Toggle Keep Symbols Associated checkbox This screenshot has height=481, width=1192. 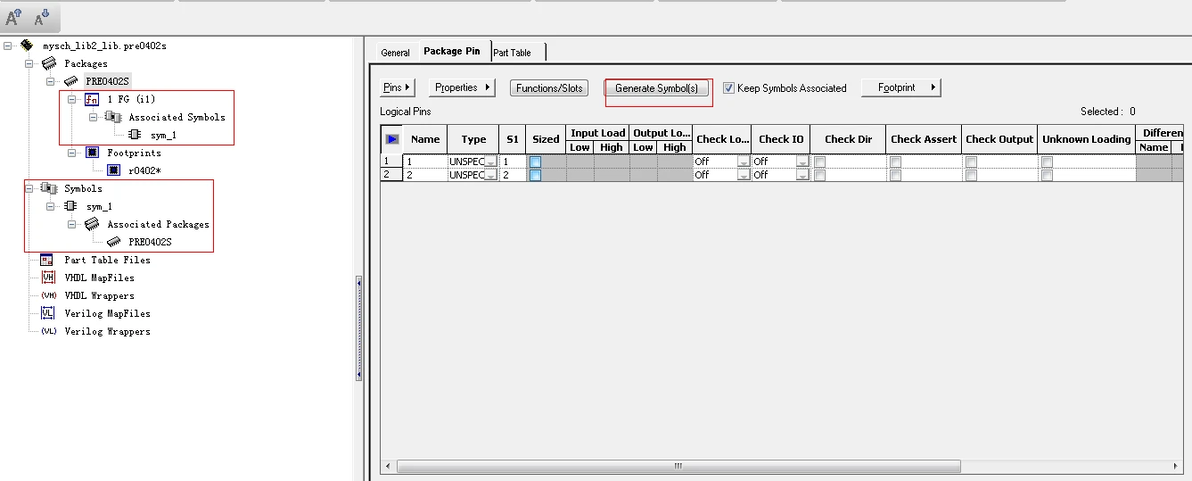click(x=728, y=88)
